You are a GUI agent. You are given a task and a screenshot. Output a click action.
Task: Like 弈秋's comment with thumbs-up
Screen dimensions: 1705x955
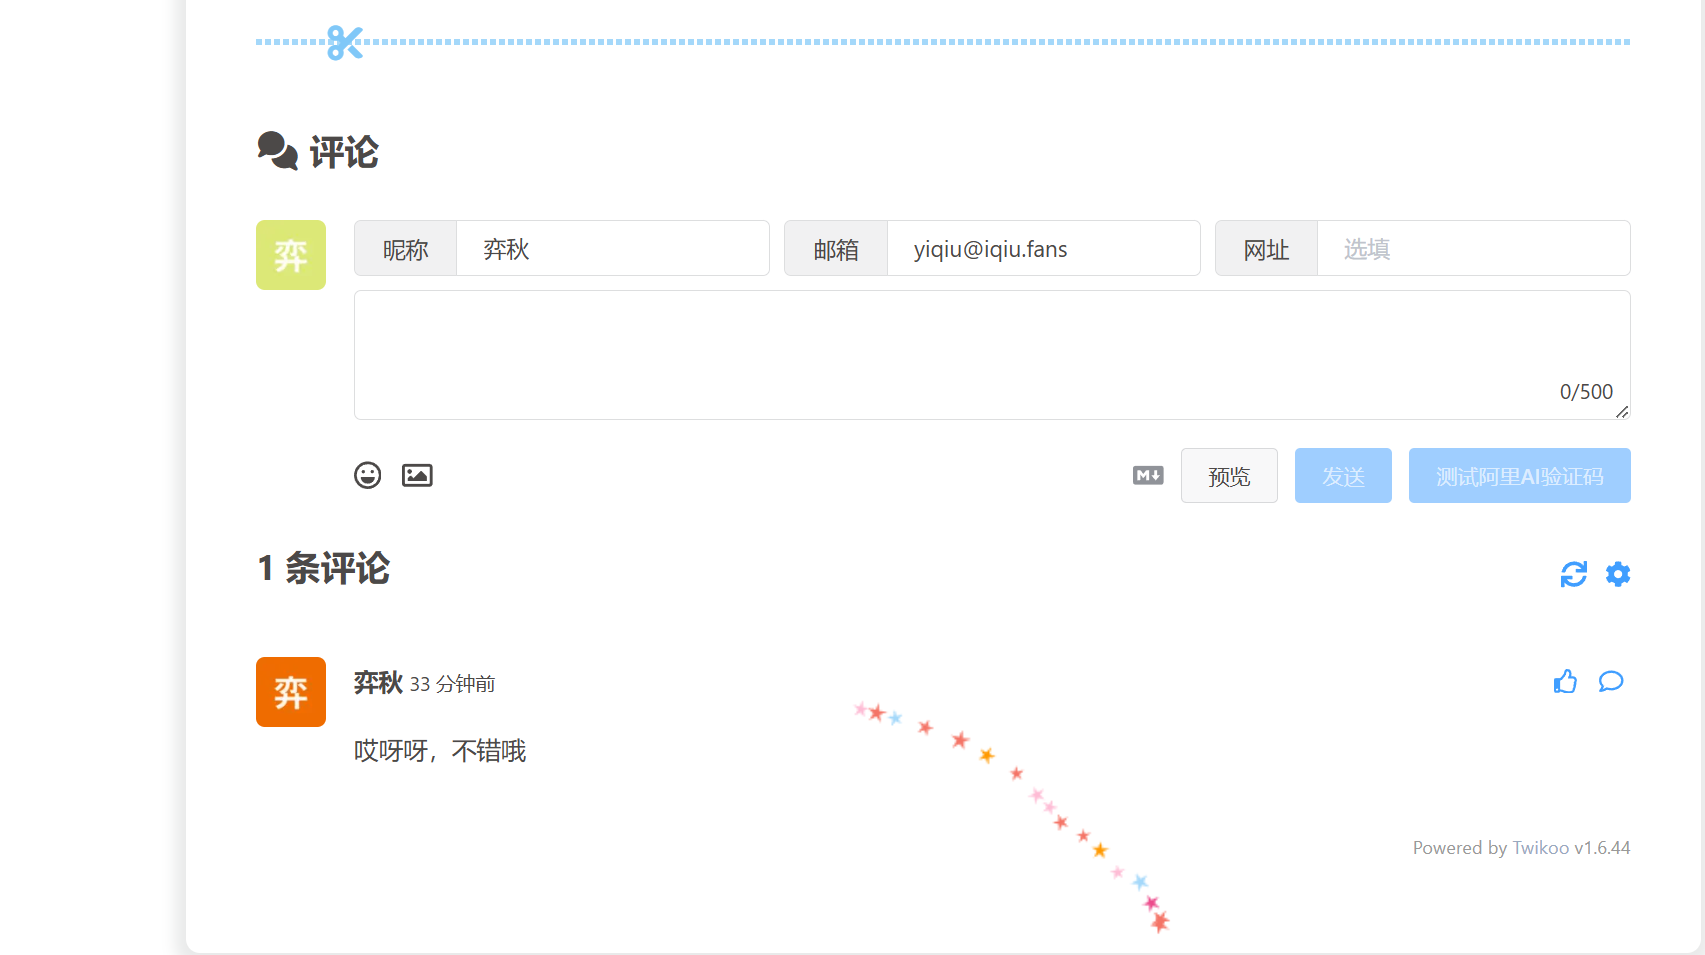[1565, 681]
